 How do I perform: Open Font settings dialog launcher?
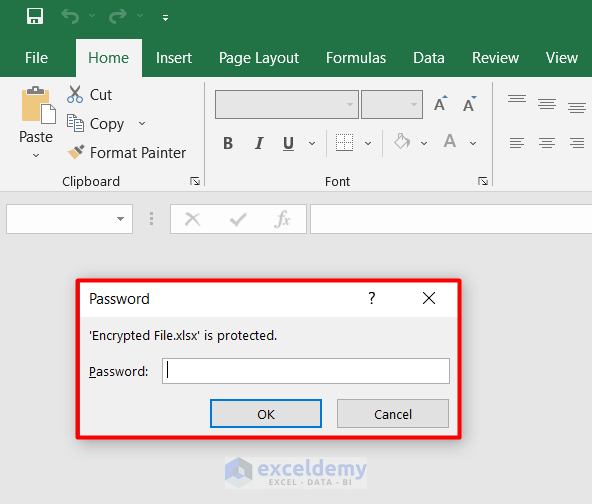(x=483, y=181)
